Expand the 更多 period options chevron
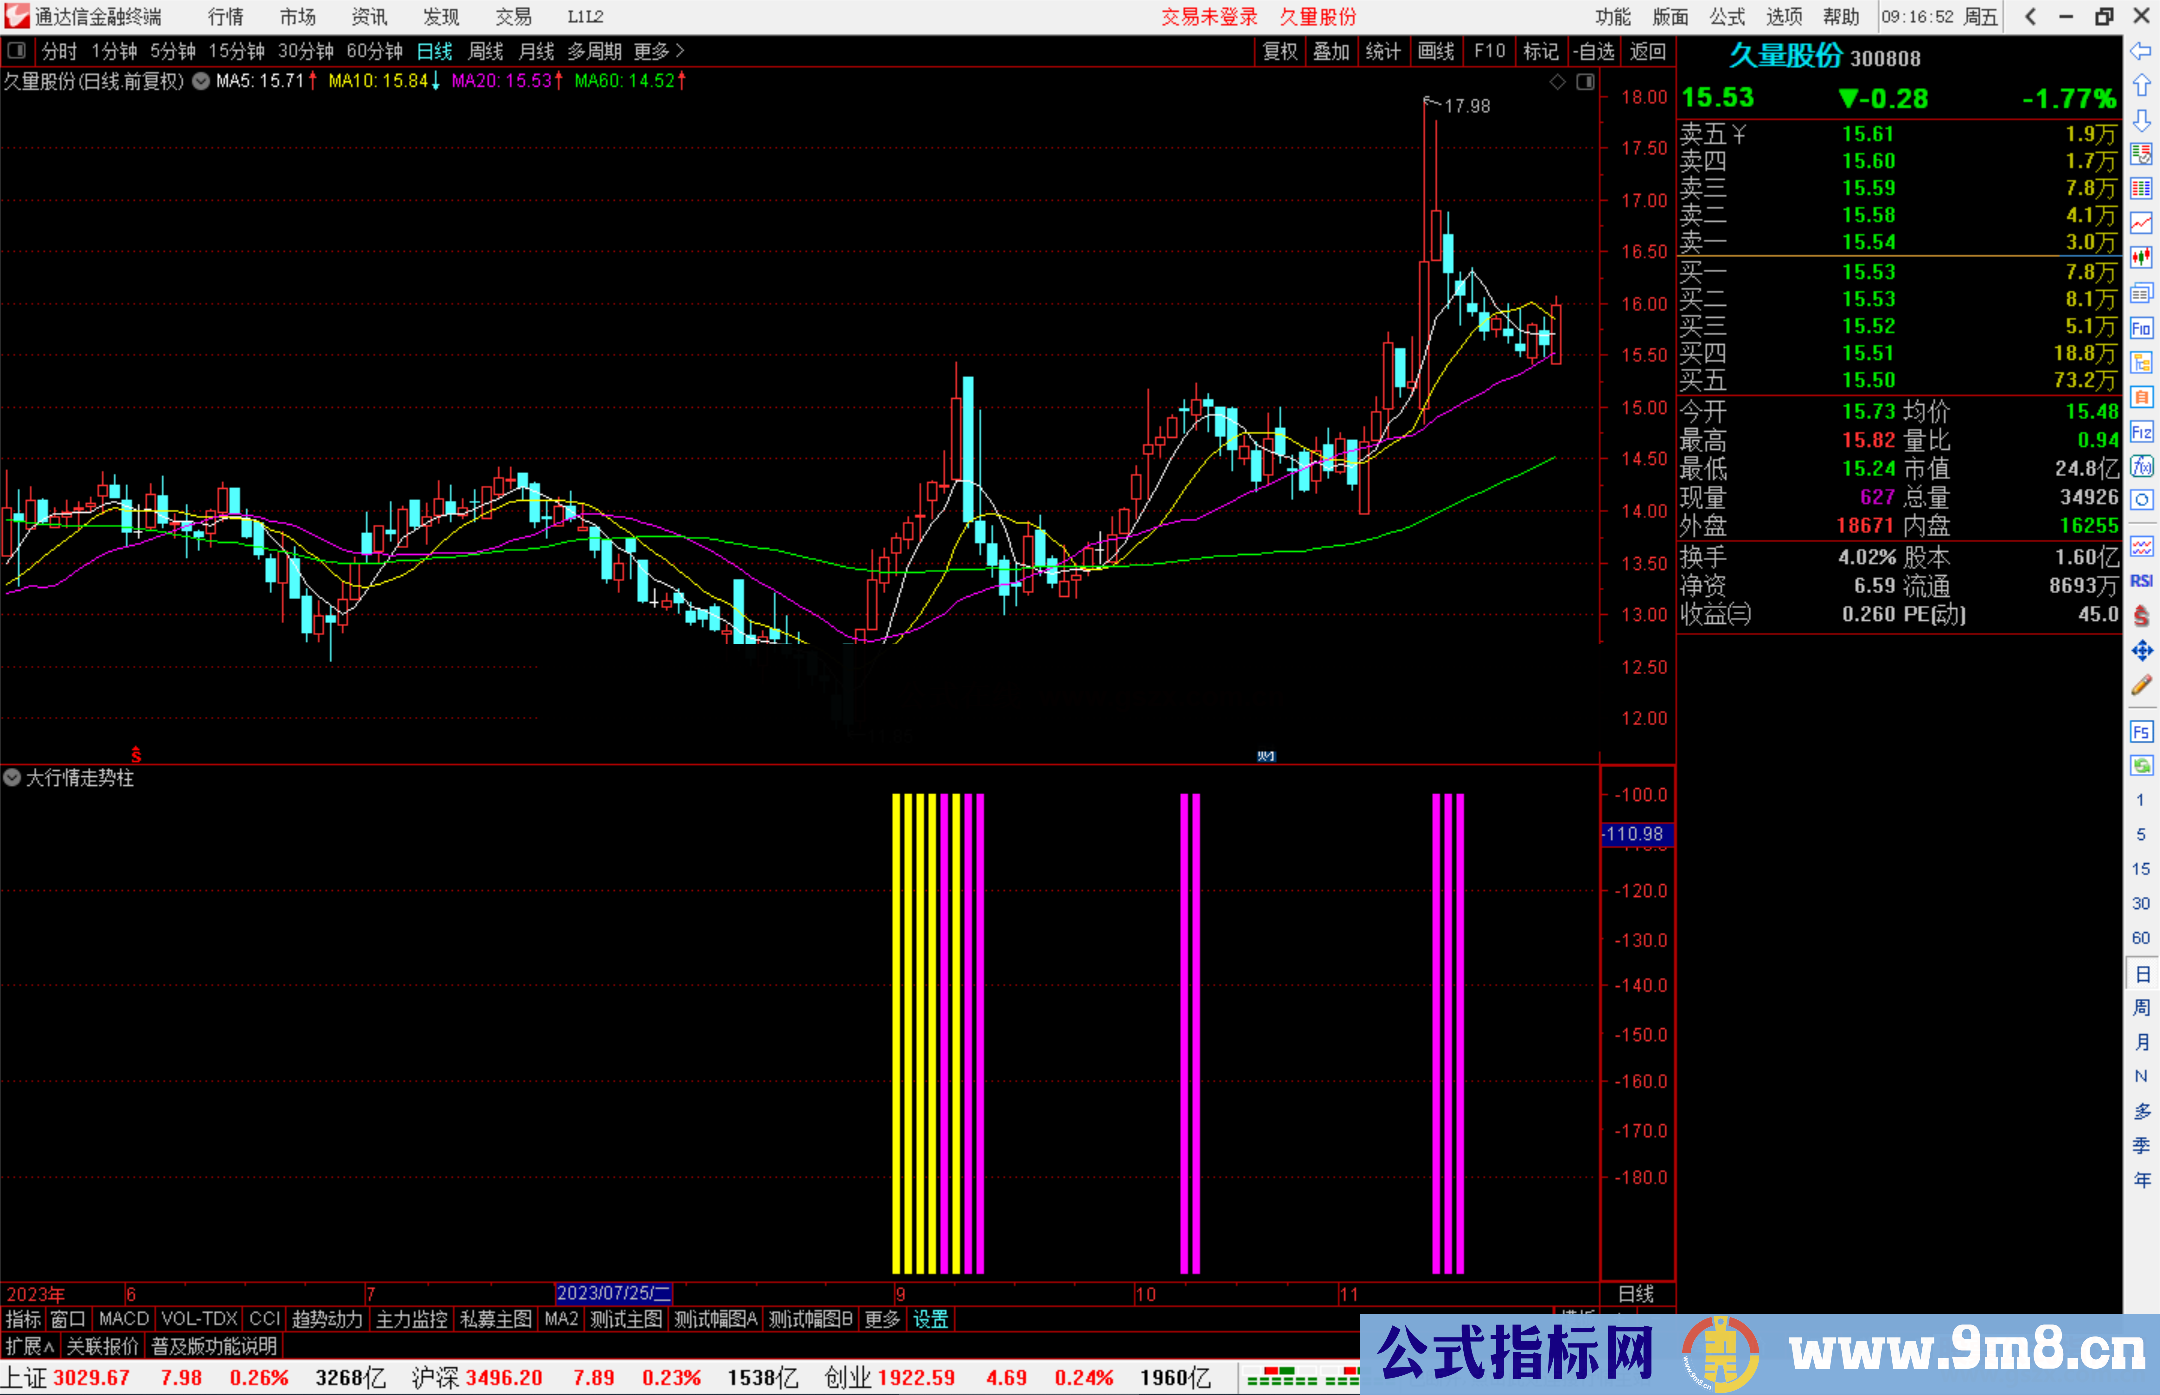This screenshot has width=2160, height=1395. 680,50
